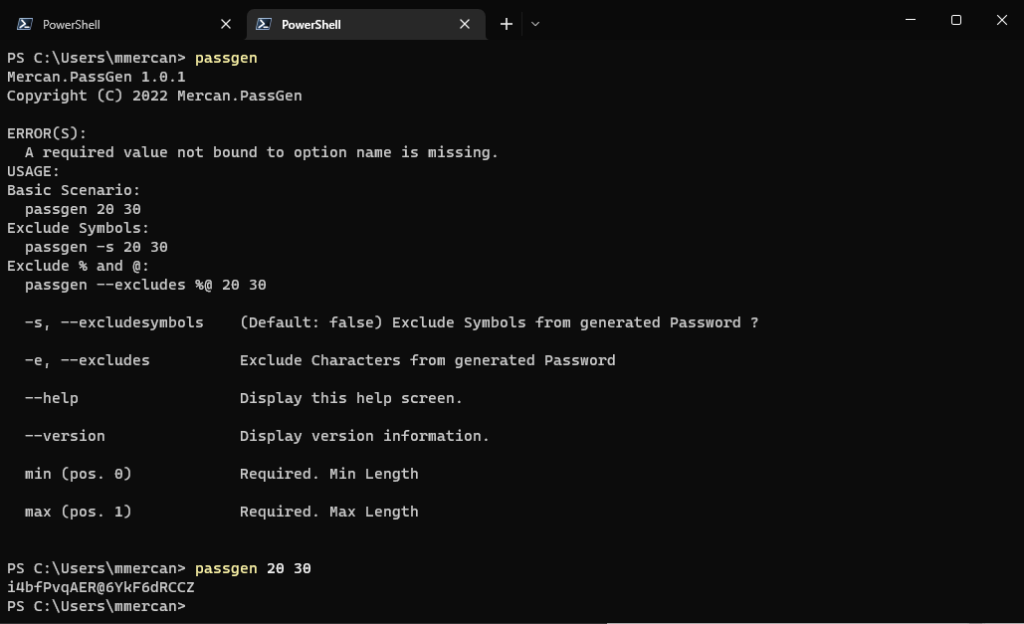This screenshot has height=624, width=1024.
Task: Click the executed 'passgen 20 30' command near the bottom
Action: click(x=253, y=568)
